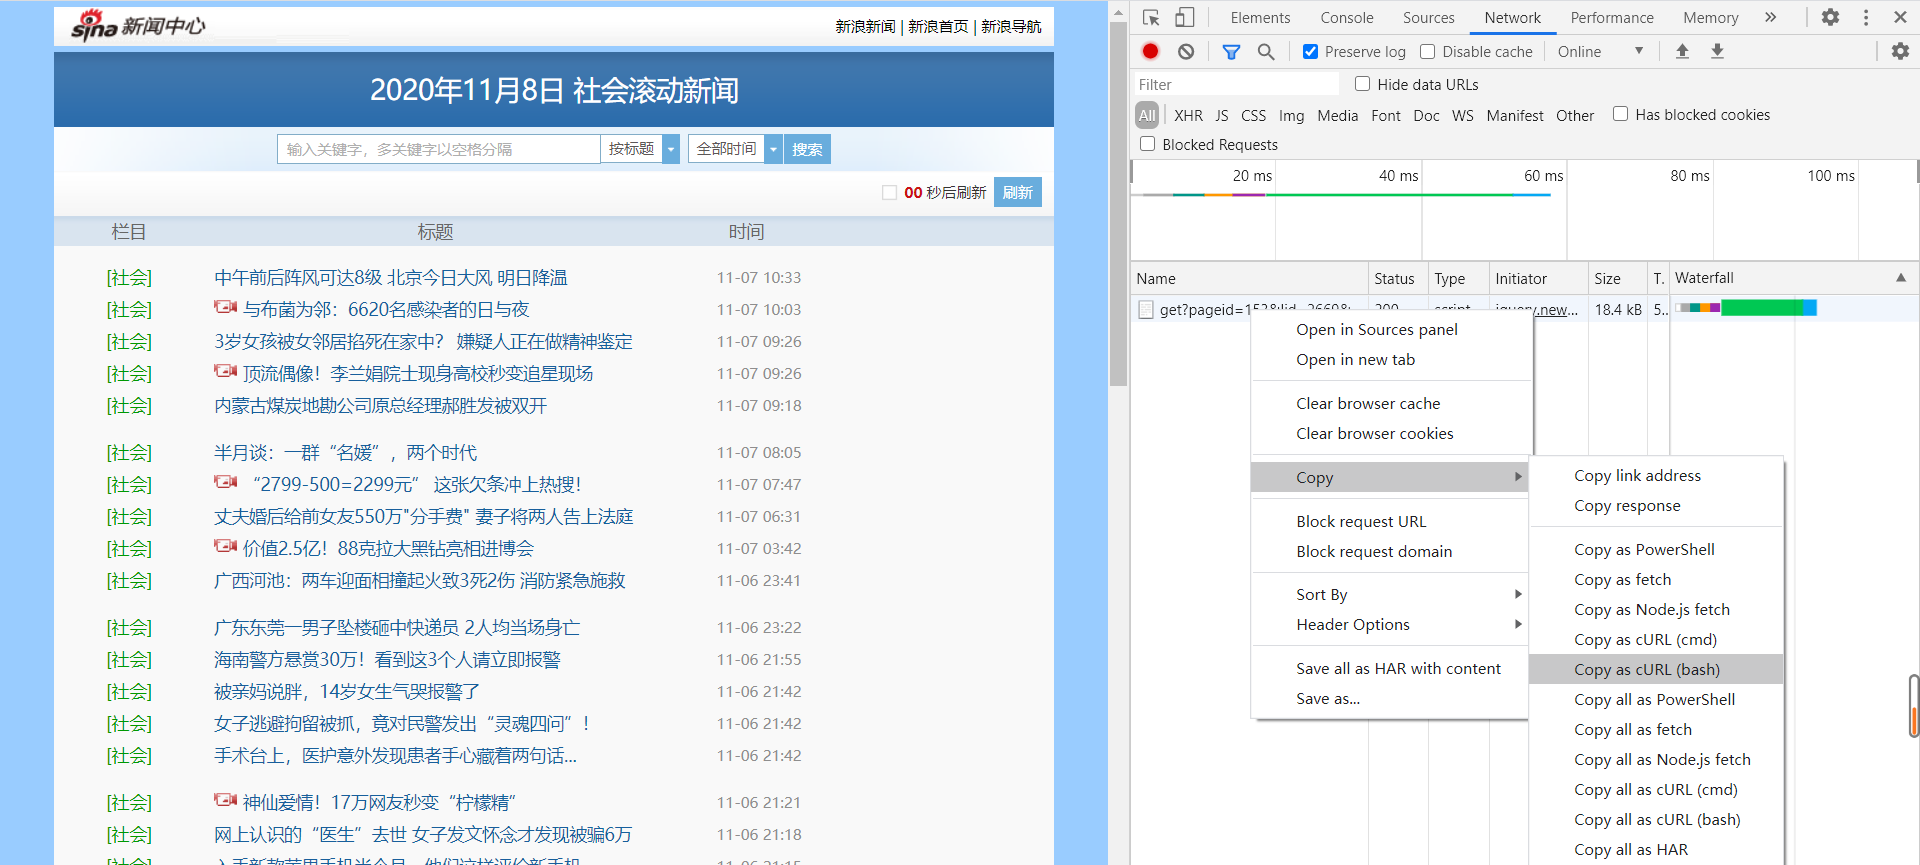Click the red record network log icon

click(x=1150, y=51)
